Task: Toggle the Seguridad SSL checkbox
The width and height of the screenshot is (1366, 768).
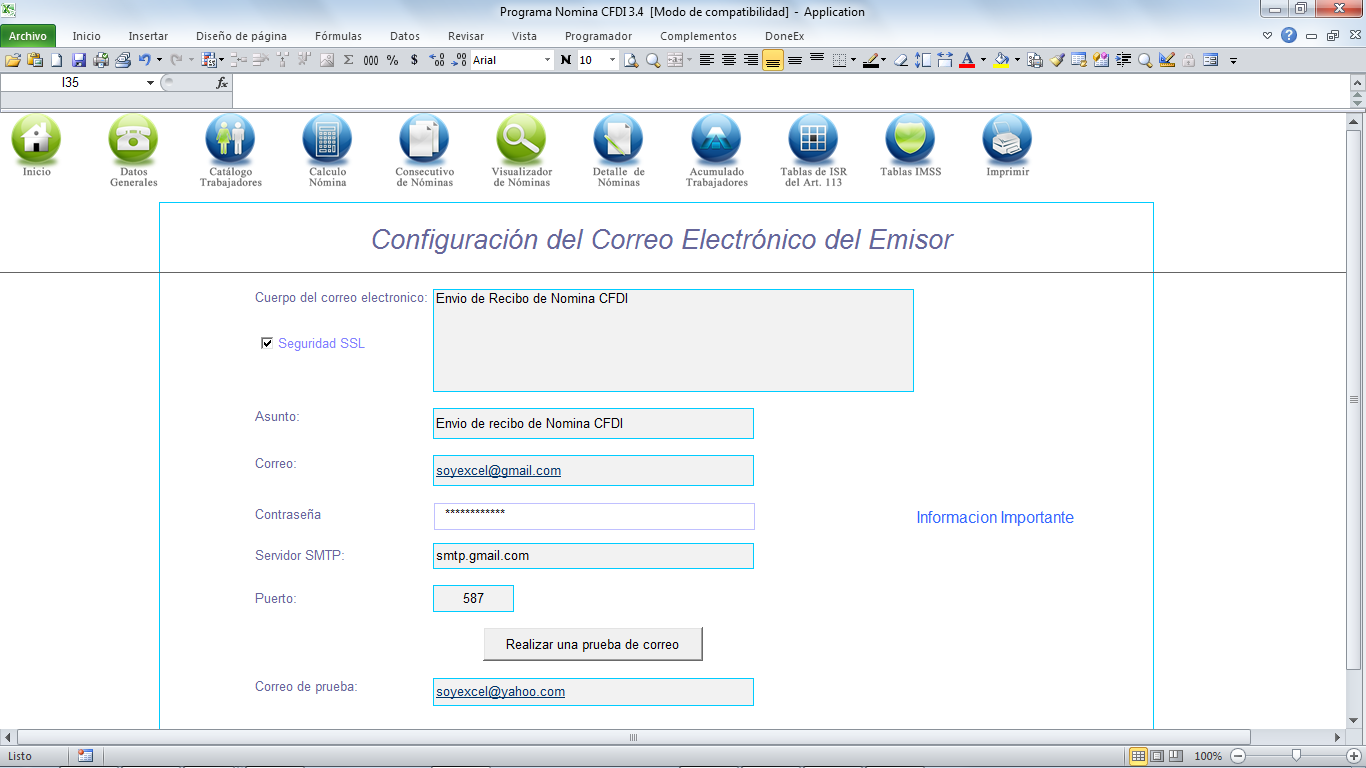Action: [267, 343]
